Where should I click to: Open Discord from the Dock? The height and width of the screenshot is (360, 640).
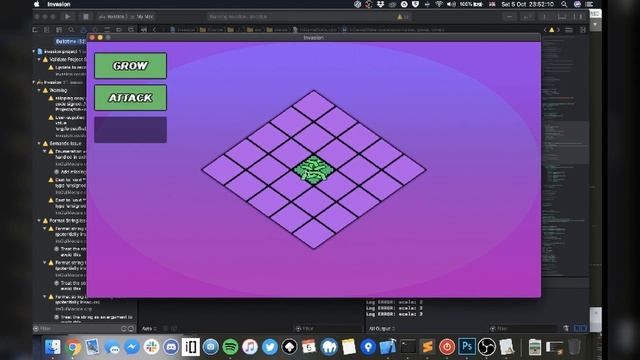171,347
